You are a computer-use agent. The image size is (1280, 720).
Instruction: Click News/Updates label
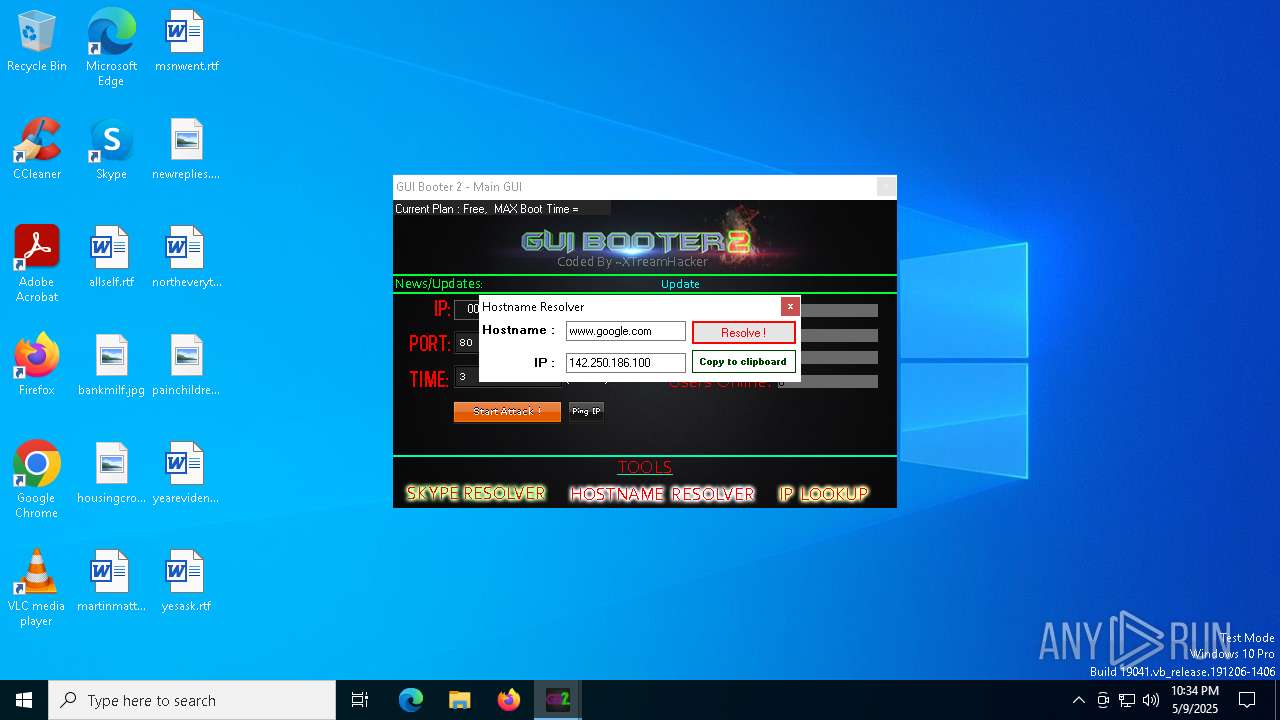point(439,284)
